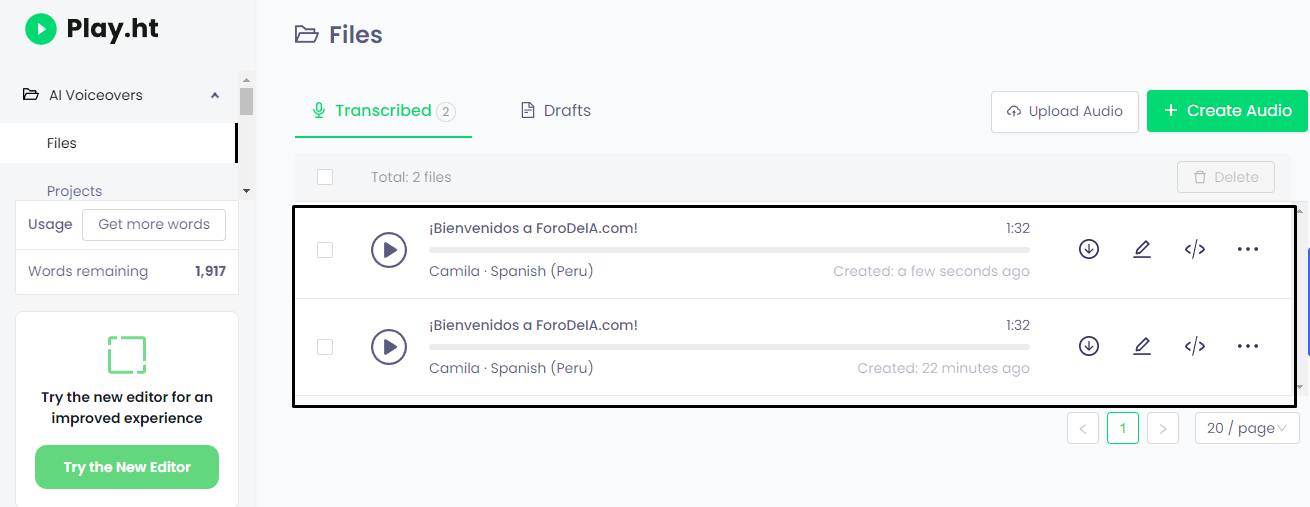Screen dimensions: 1310x507
Task: Open more options for the second audio
Action: click(1248, 347)
